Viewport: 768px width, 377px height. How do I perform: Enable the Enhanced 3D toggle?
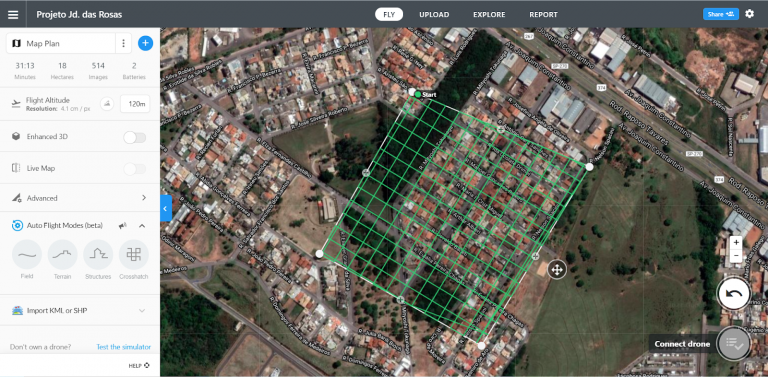click(134, 137)
